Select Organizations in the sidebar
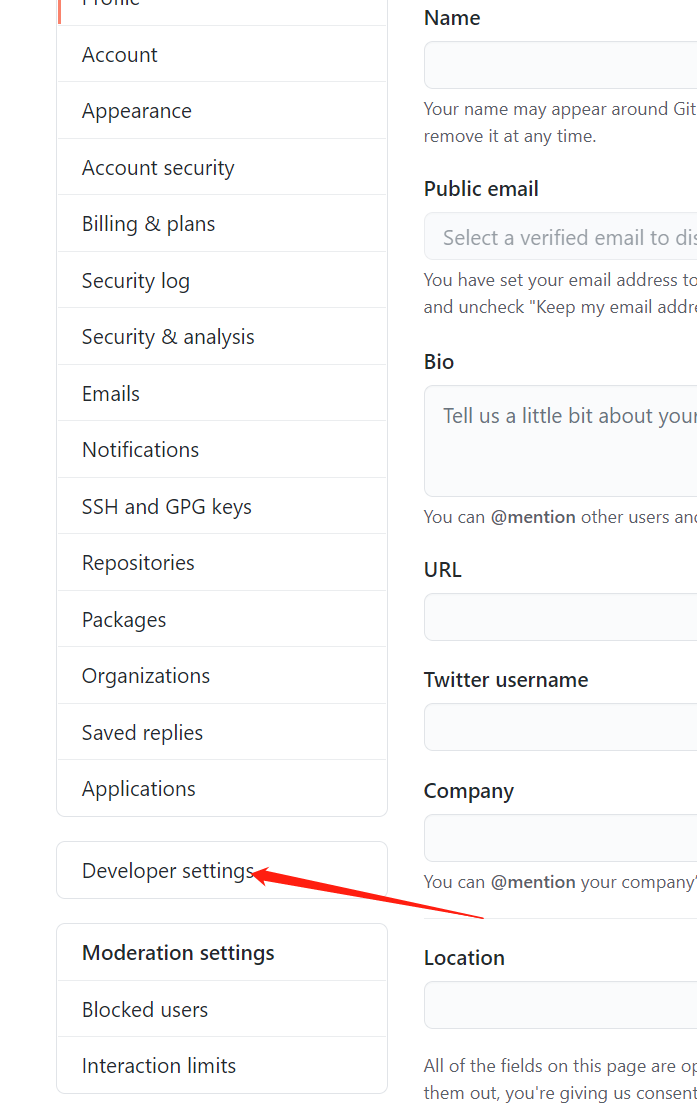697x1103 pixels. [146, 676]
